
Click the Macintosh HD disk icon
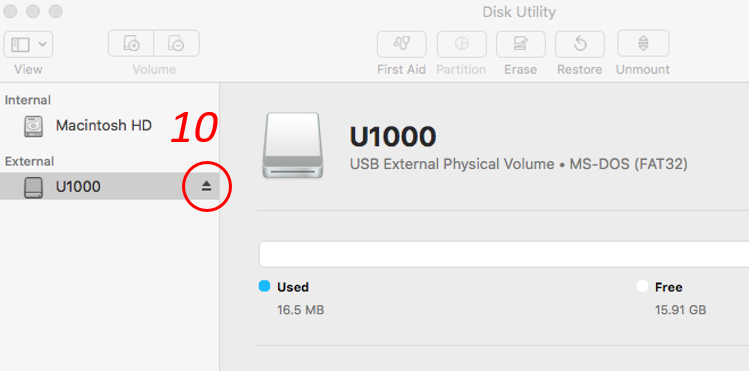point(33,126)
